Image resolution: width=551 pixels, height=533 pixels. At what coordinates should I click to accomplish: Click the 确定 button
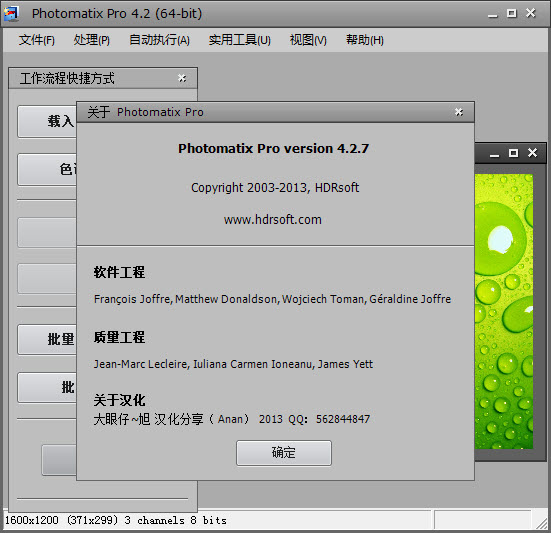(284, 453)
